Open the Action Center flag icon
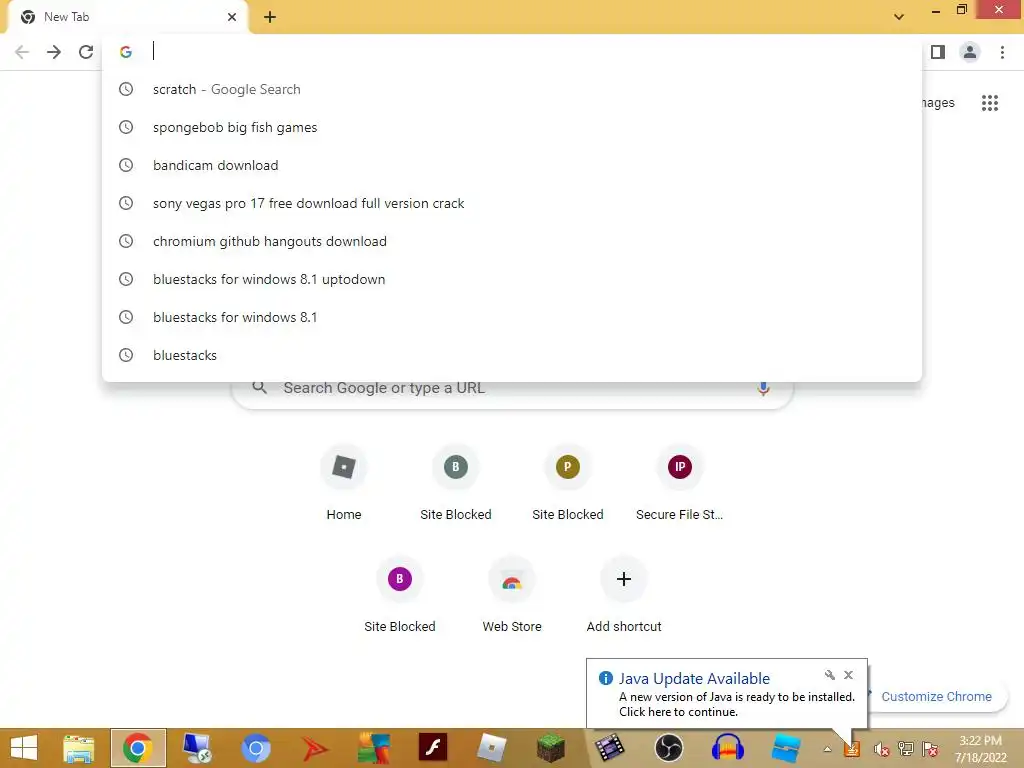This screenshot has height=768, width=1024. [x=930, y=749]
